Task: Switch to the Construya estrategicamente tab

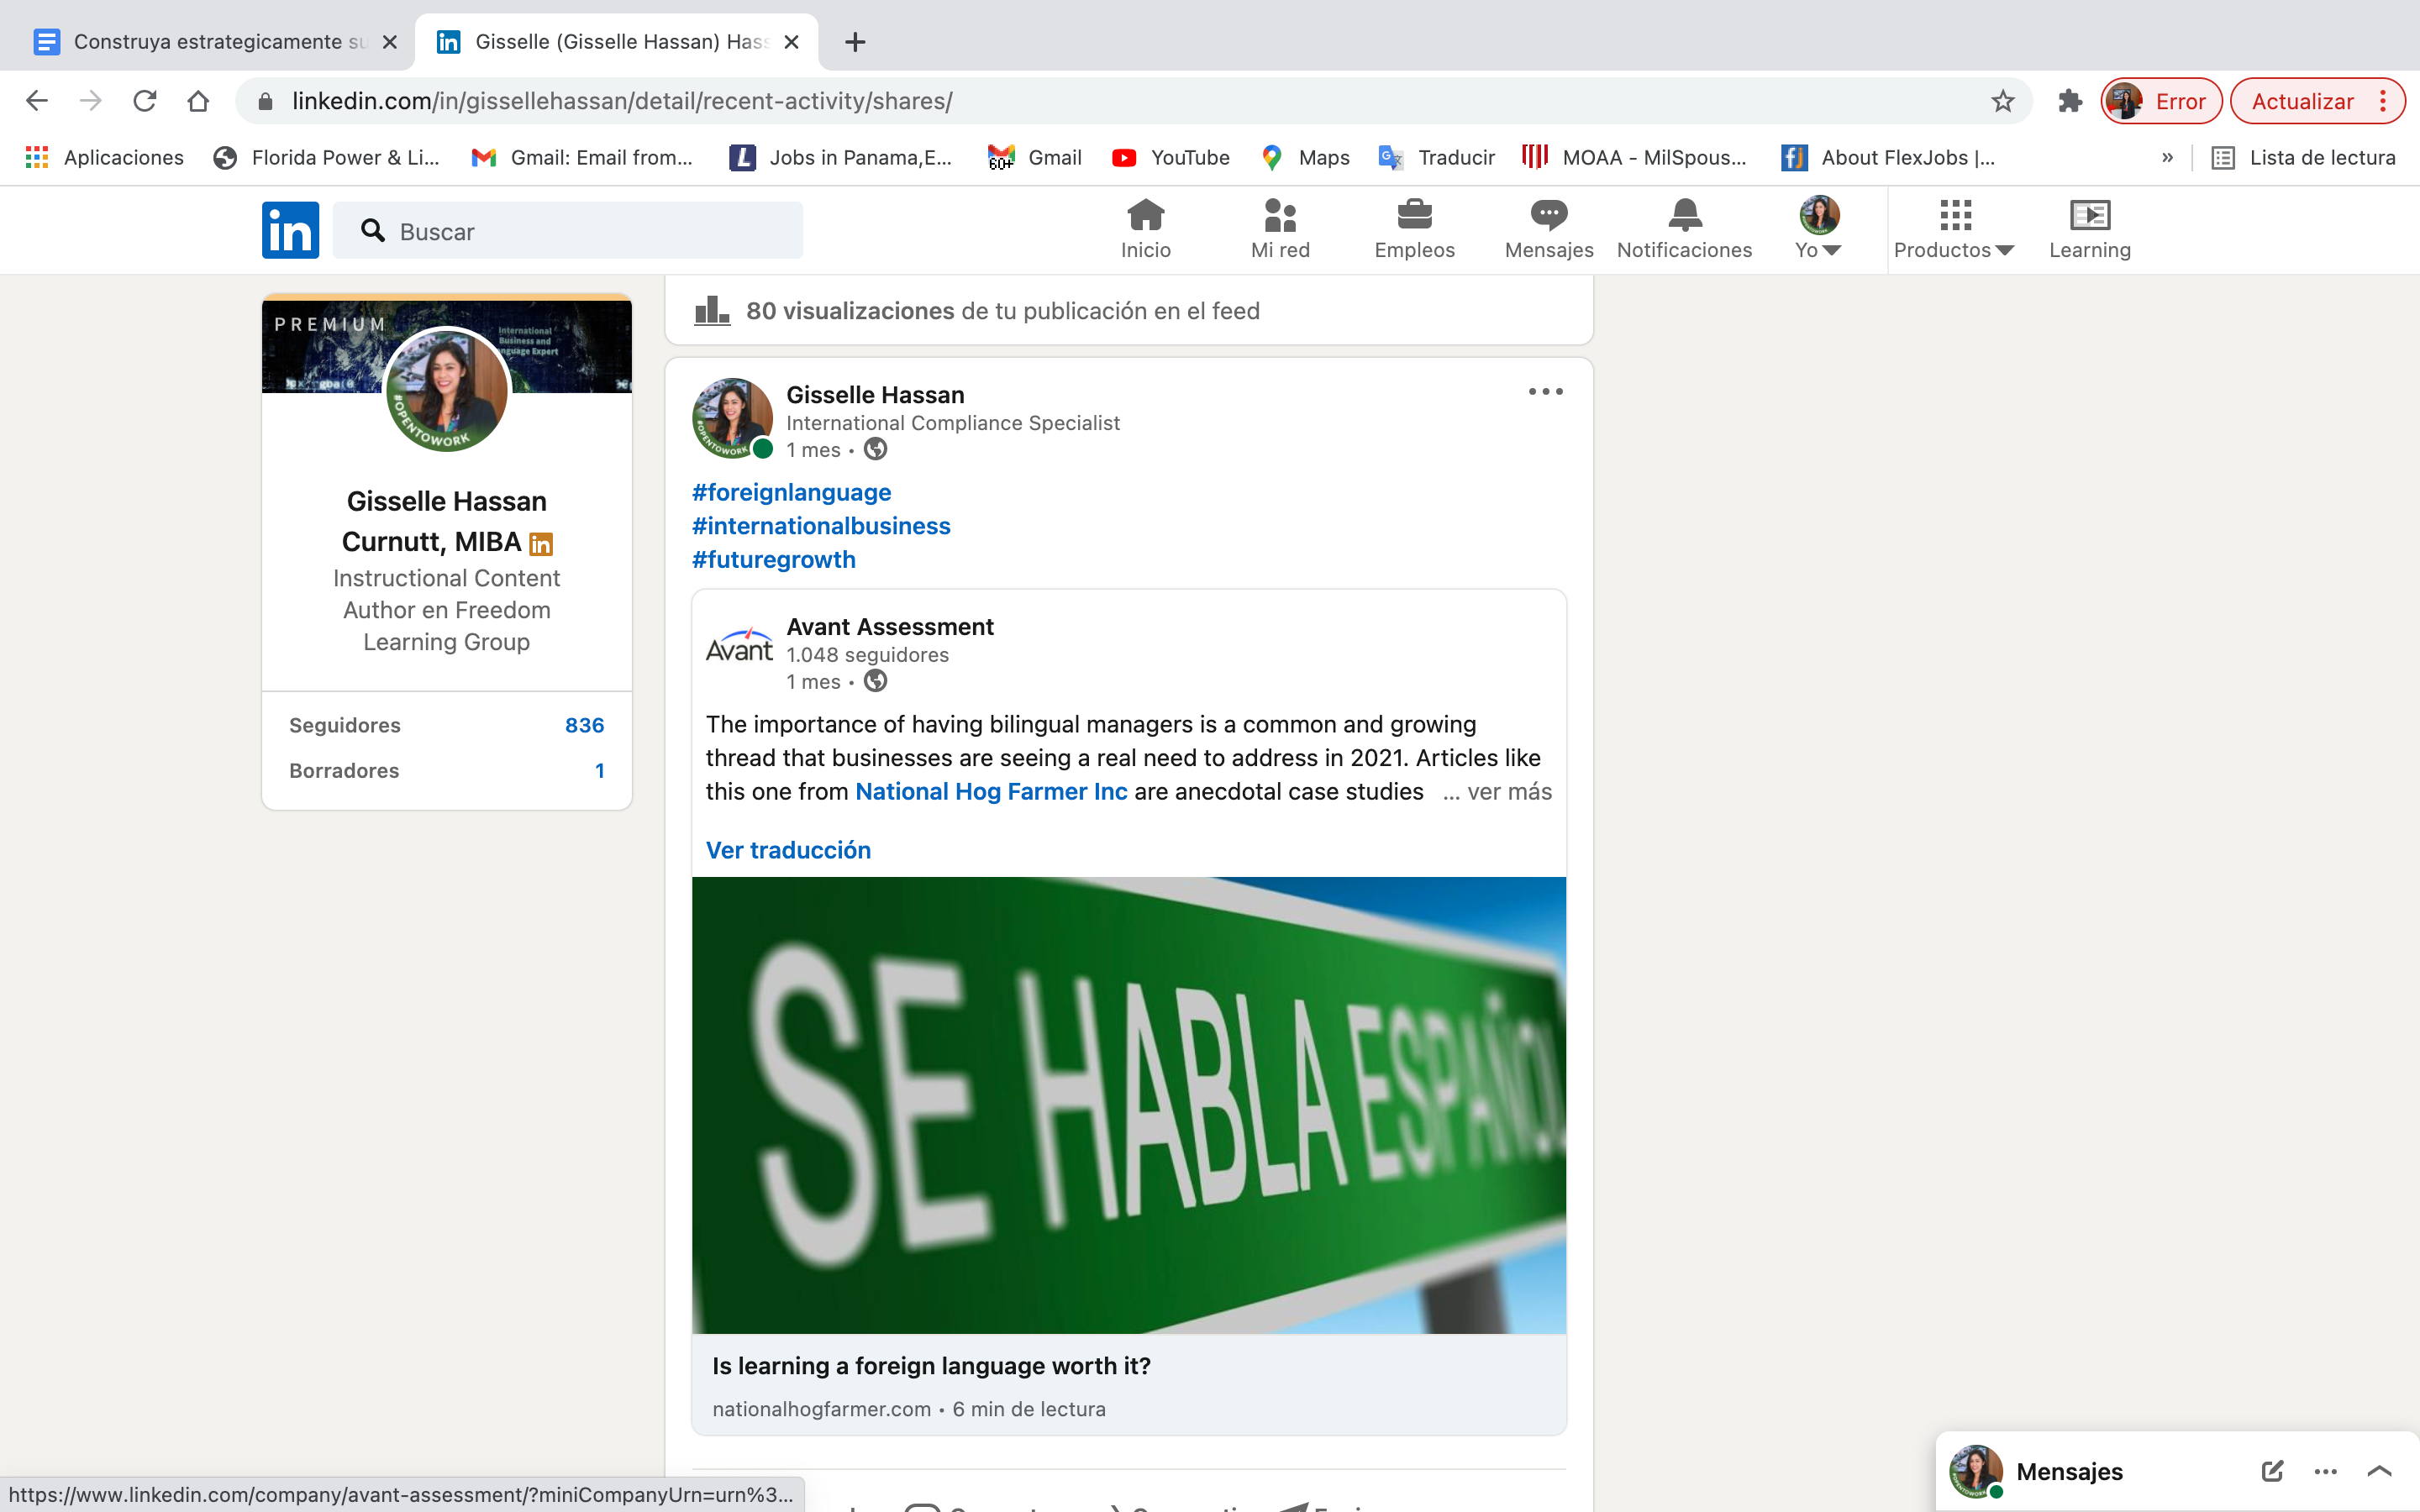Action: (x=215, y=42)
